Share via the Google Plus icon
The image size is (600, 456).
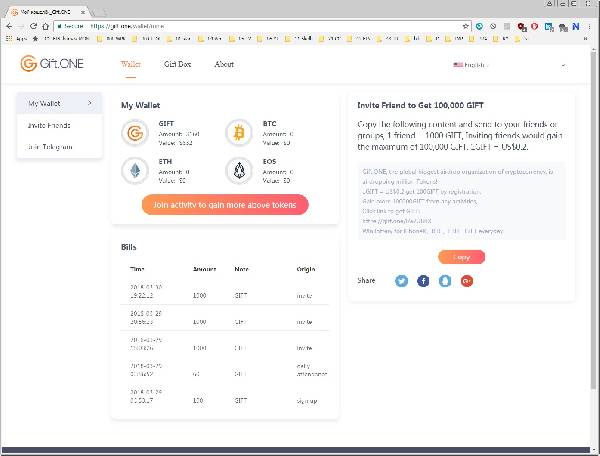(x=466, y=281)
